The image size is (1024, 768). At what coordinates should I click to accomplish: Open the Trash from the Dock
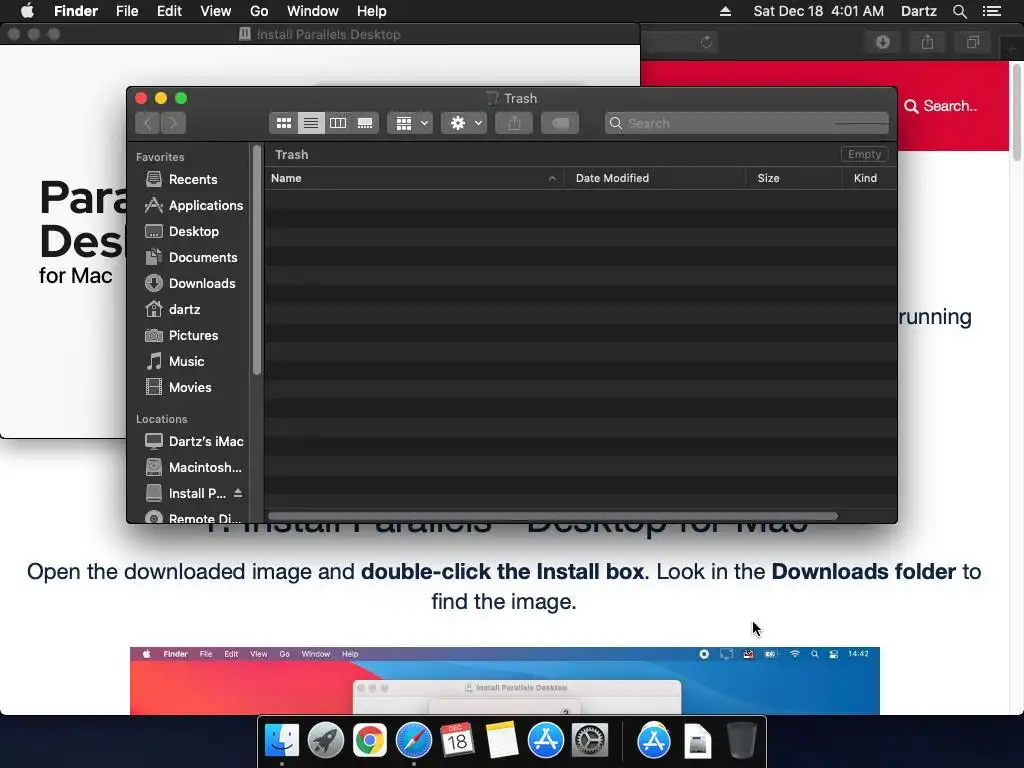click(x=742, y=741)
